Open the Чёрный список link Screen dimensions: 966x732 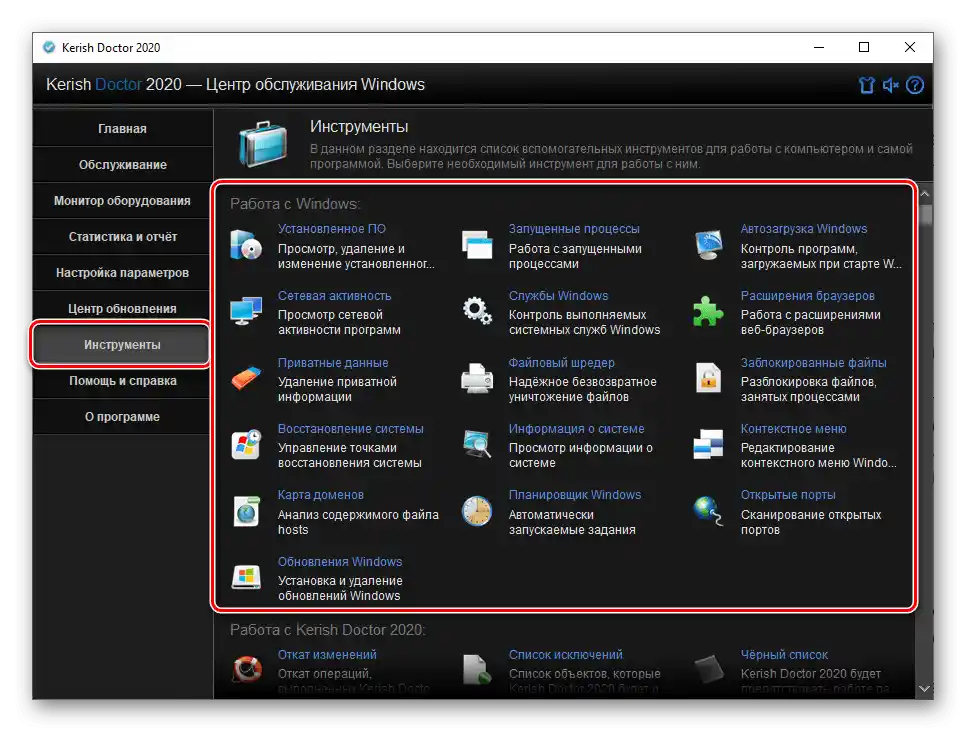[784, 654]
